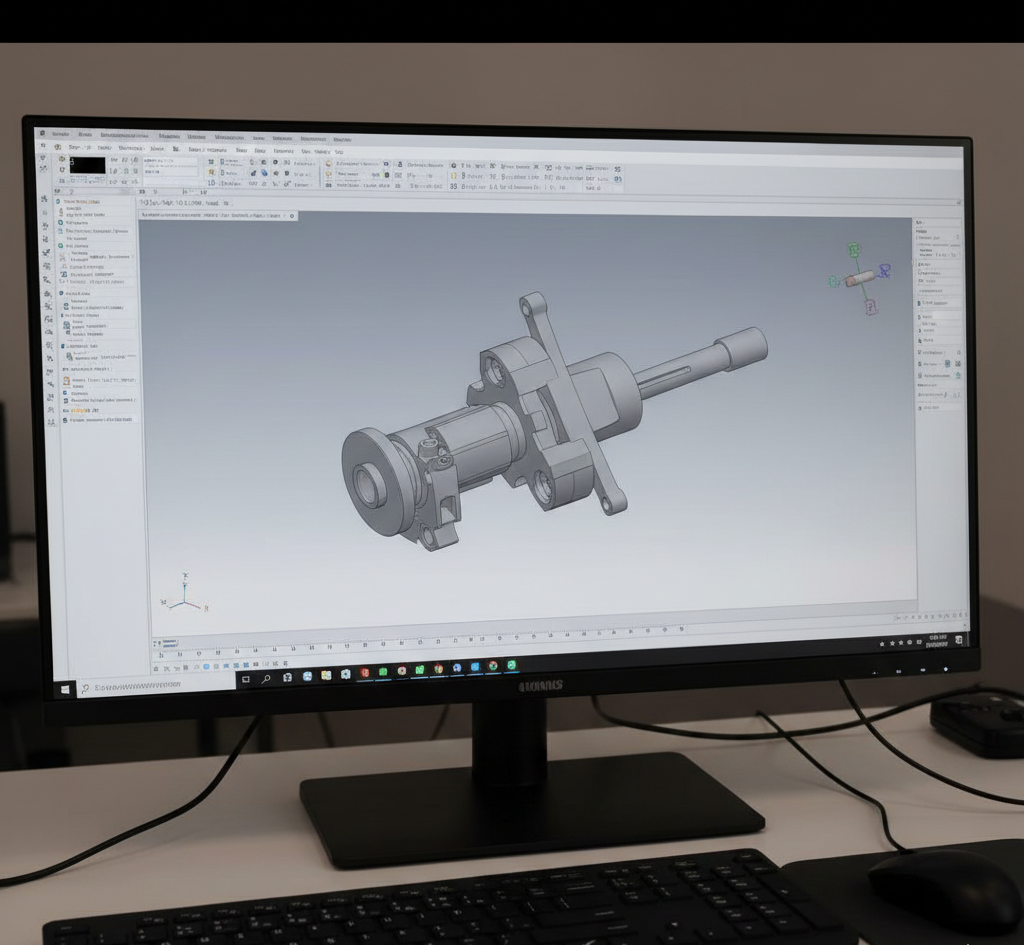
Task: Click the black color swatch in ribbon
Action: tap(87, 165)
